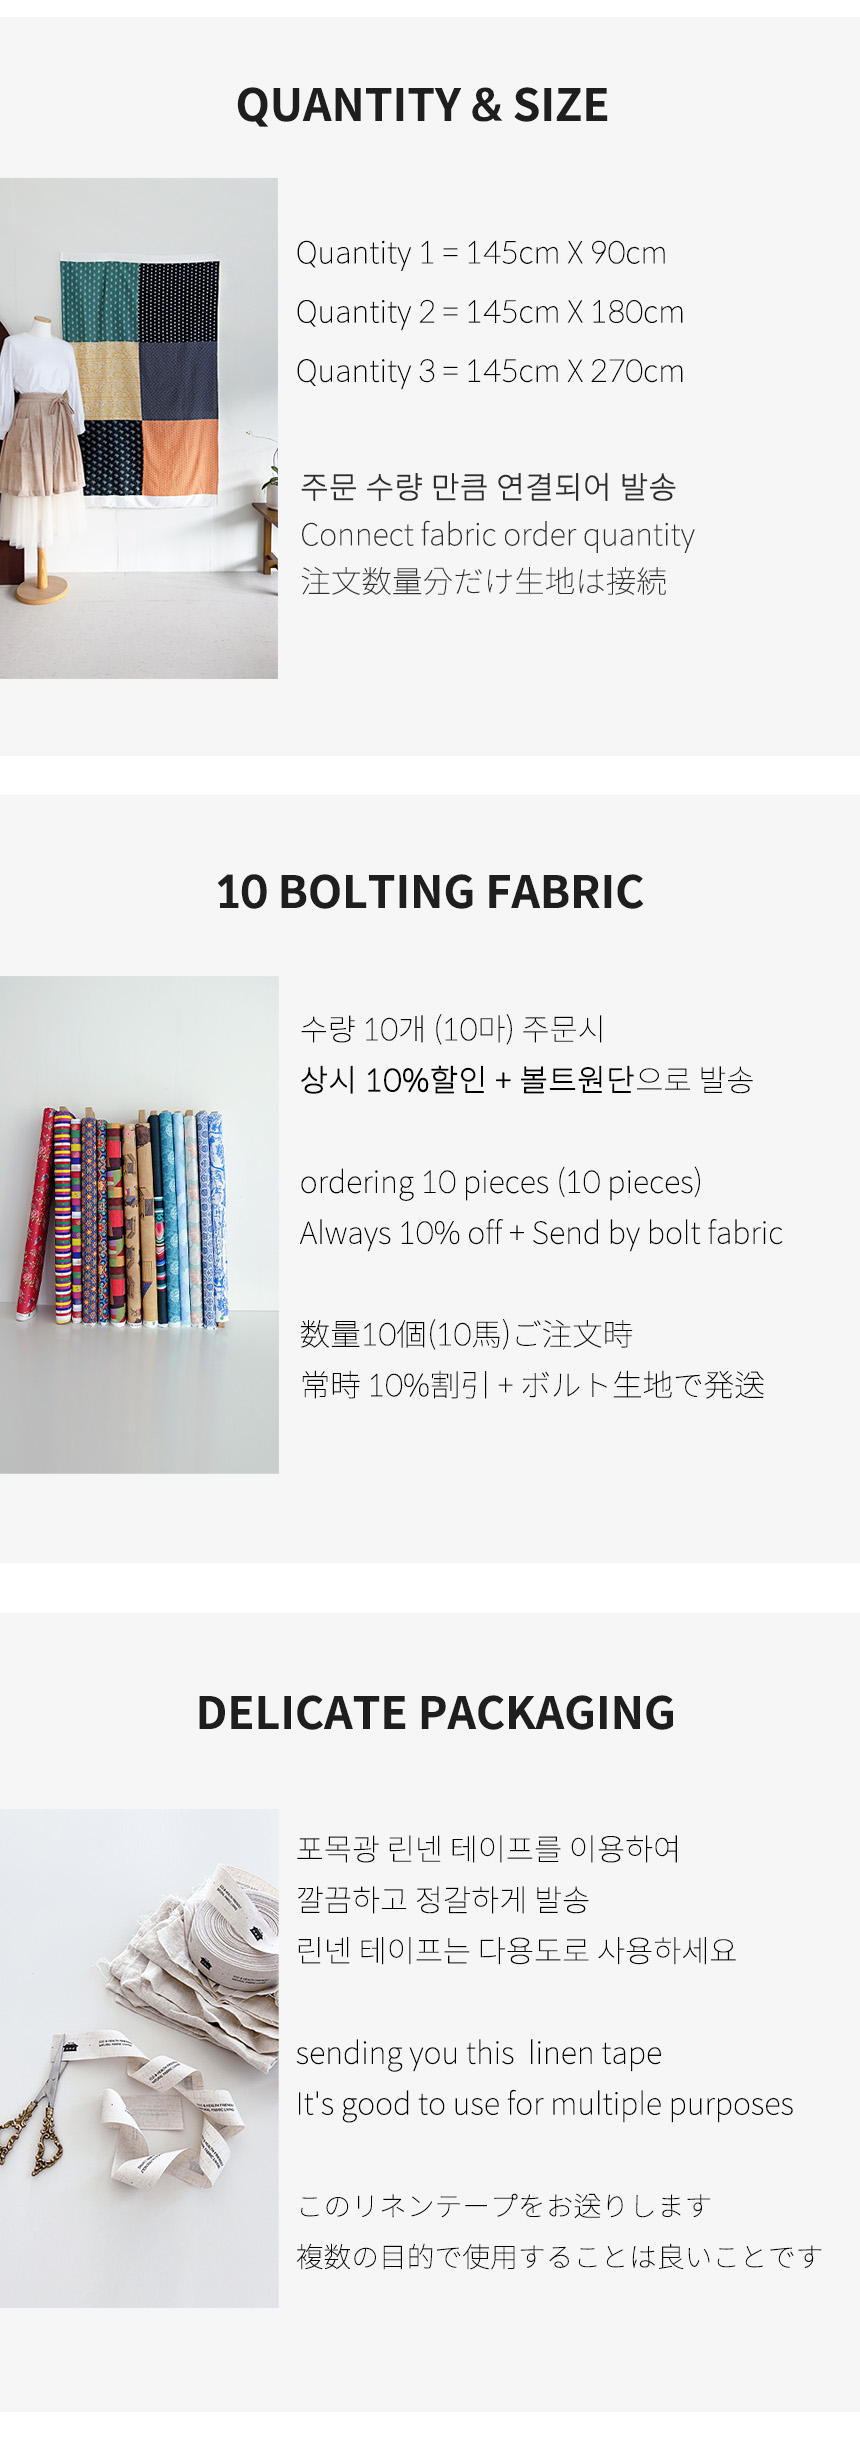This screenshot has height=2448, width=860.
Task: Click the Korean '주문 수량 만큼 연결되어 발송' text
Action: point(488,487)
